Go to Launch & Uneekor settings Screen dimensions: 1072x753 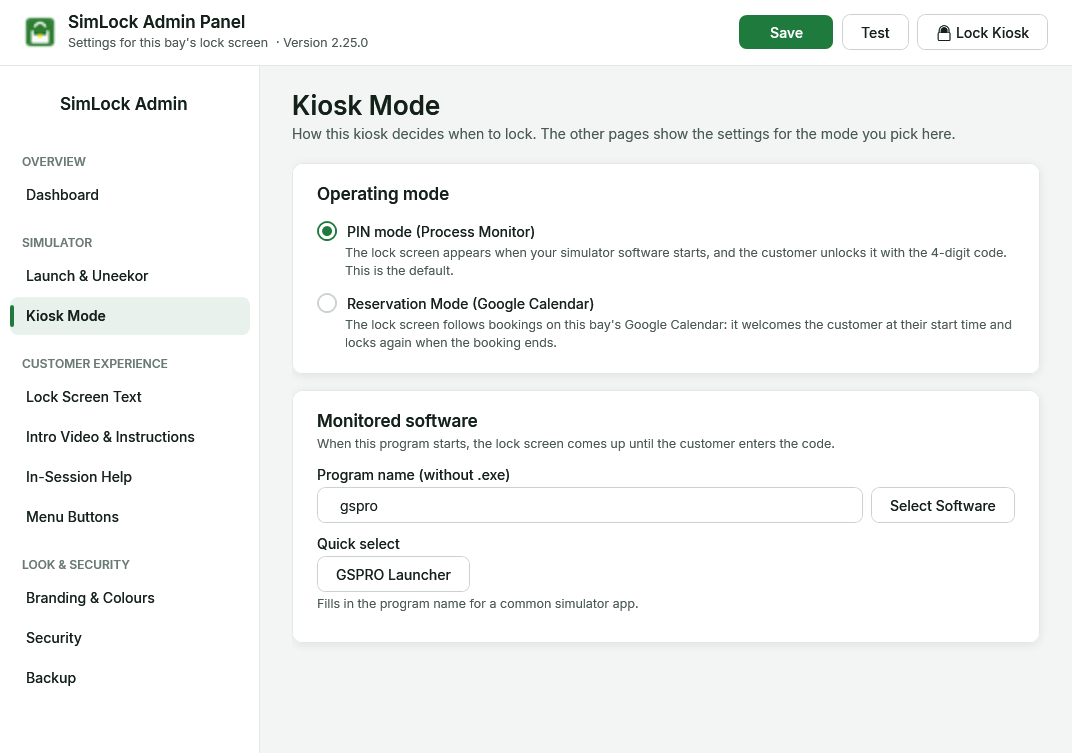130,276
